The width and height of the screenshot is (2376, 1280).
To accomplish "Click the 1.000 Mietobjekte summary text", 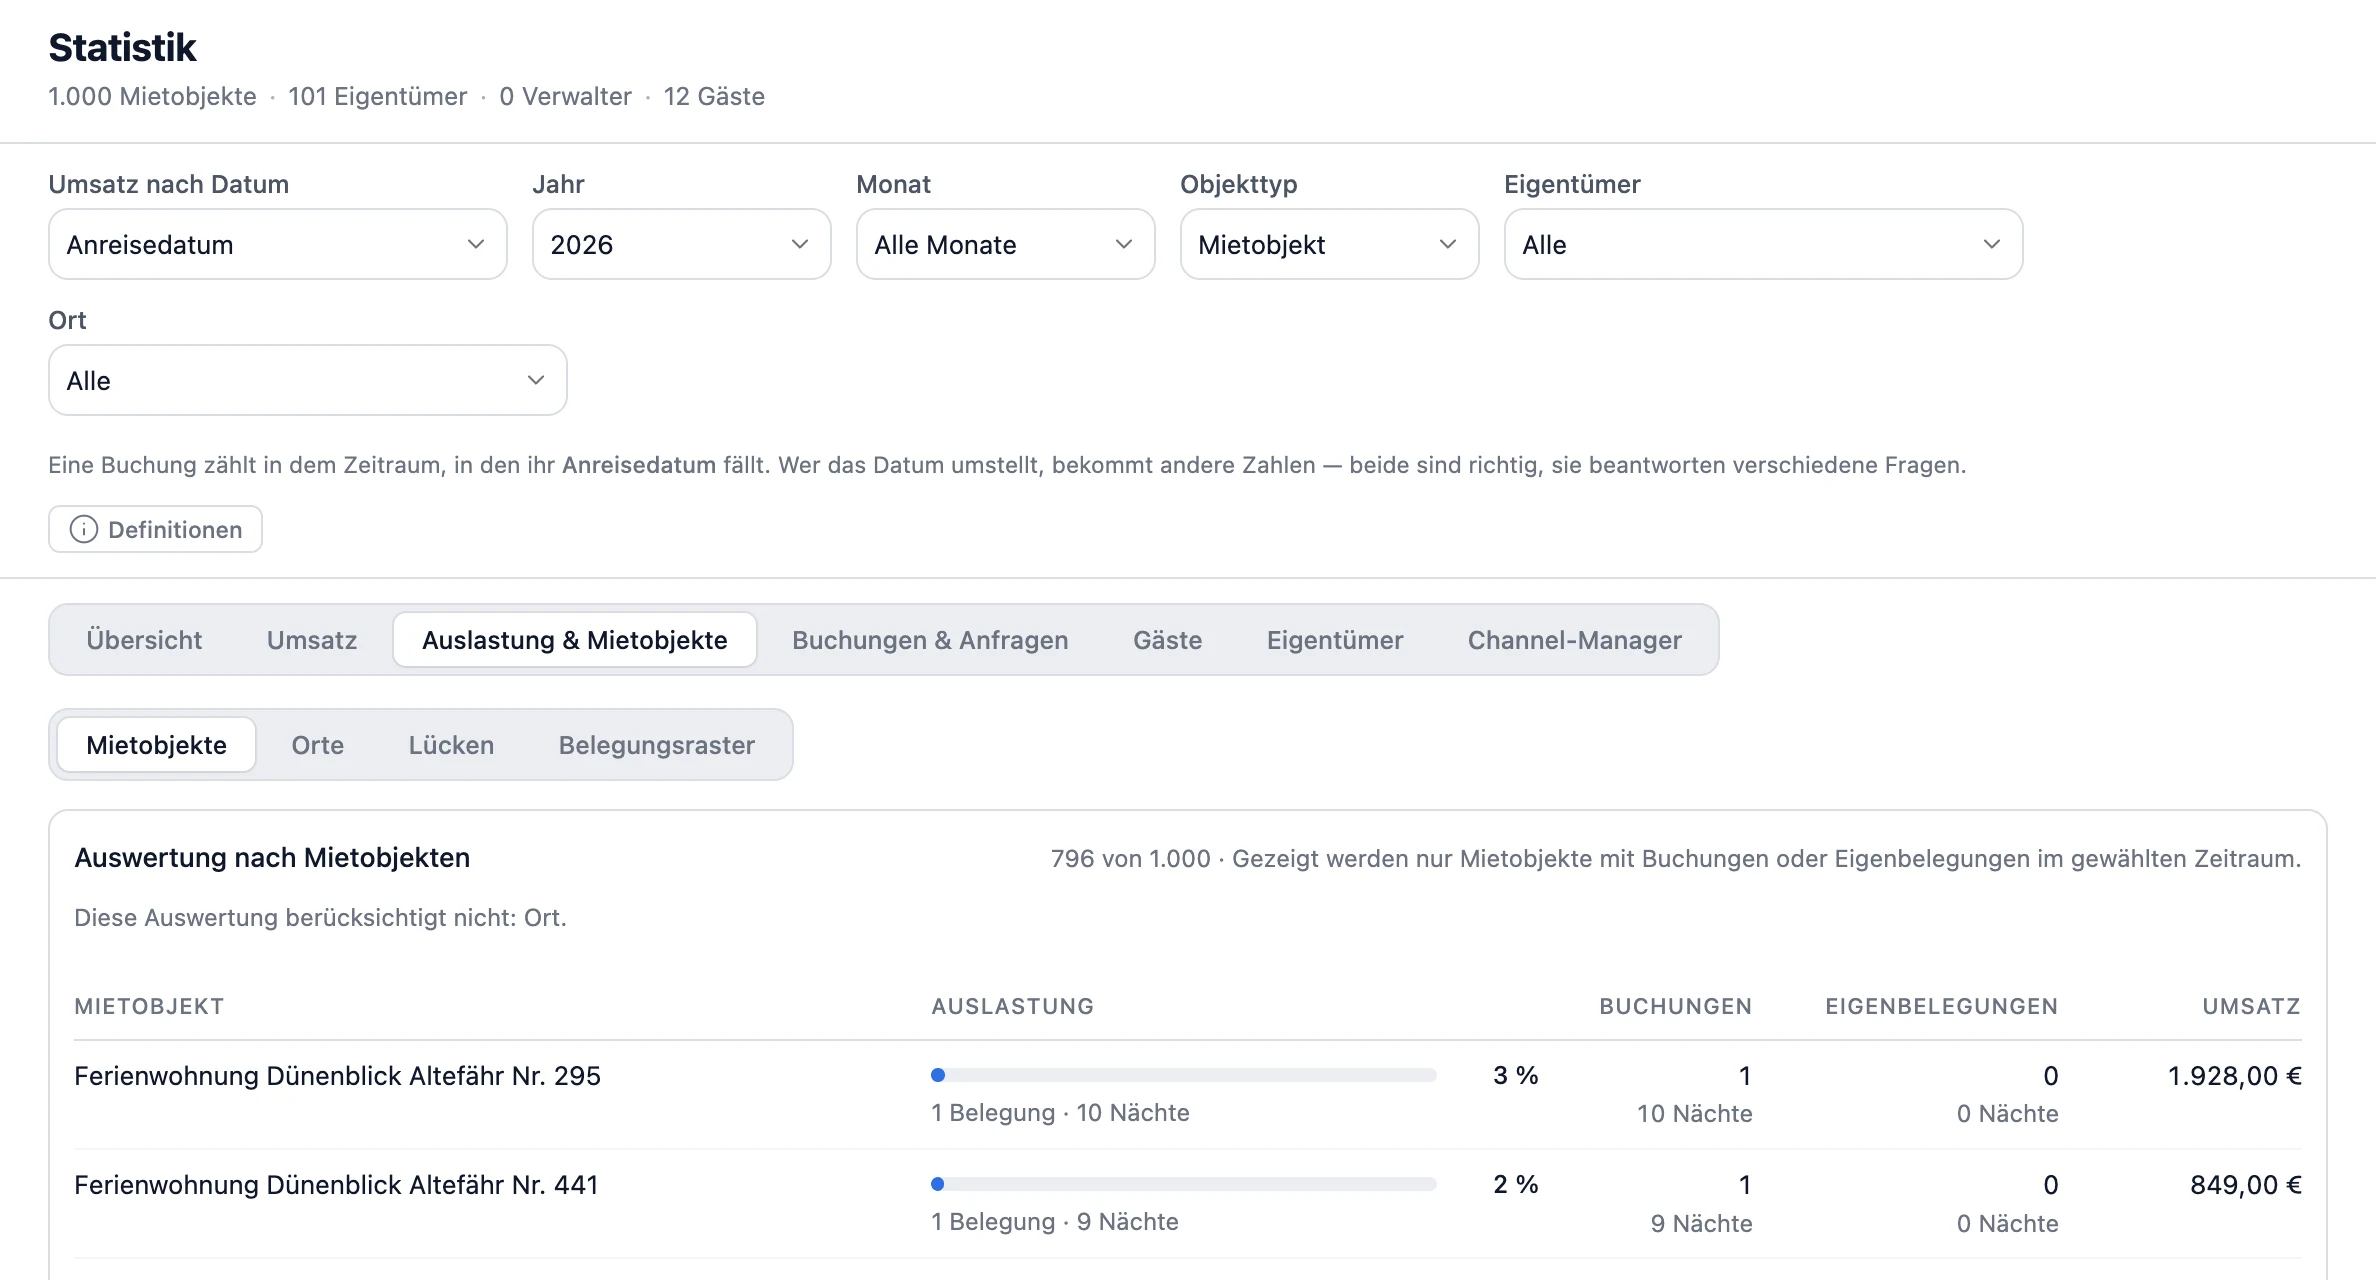I will [x=152, y=96].
